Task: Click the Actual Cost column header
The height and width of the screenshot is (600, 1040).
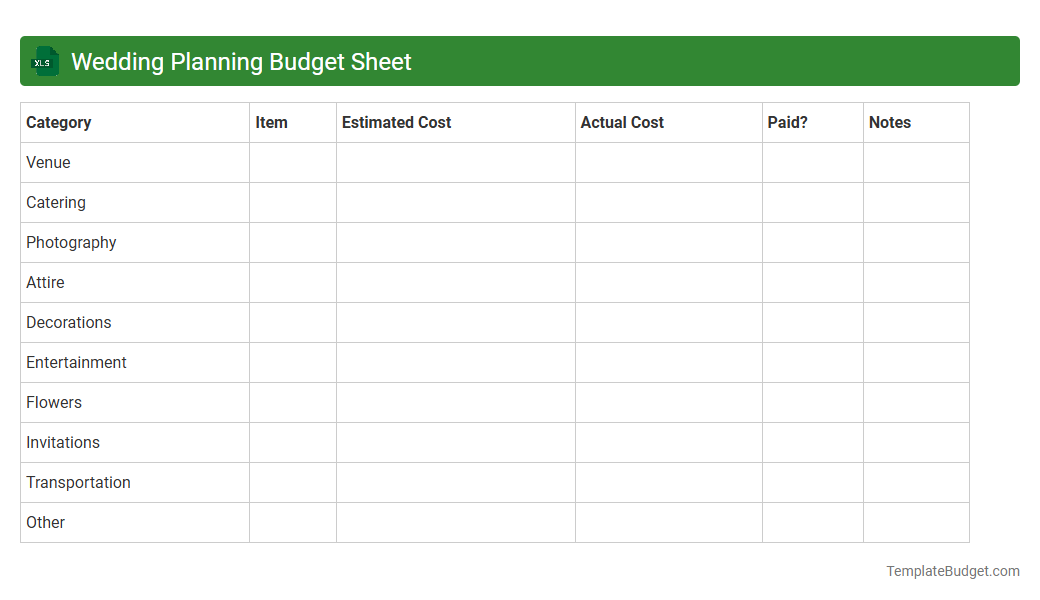Action: click(622, 122)
